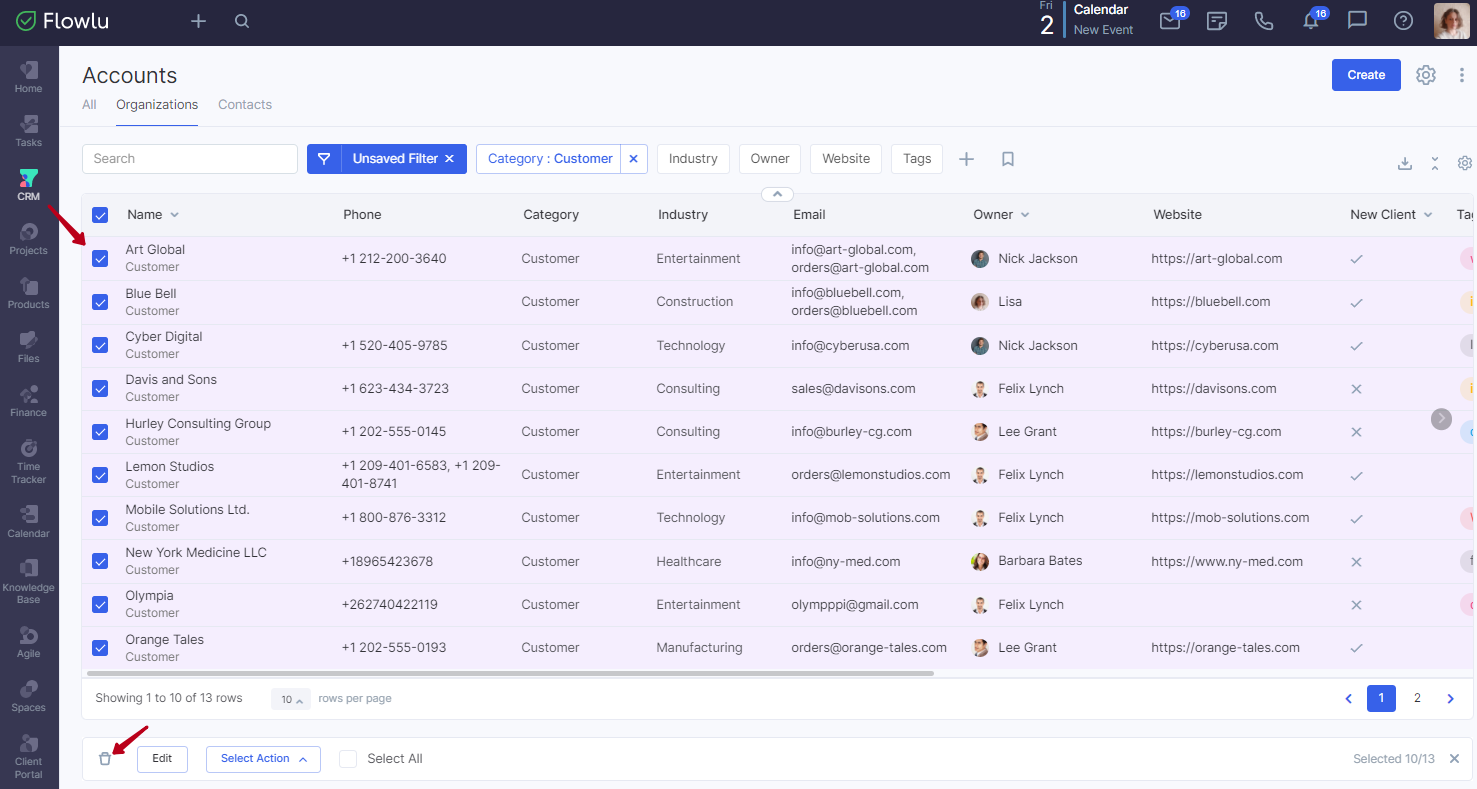
Task: Go to next page arrow
Action: point(1450,698)
